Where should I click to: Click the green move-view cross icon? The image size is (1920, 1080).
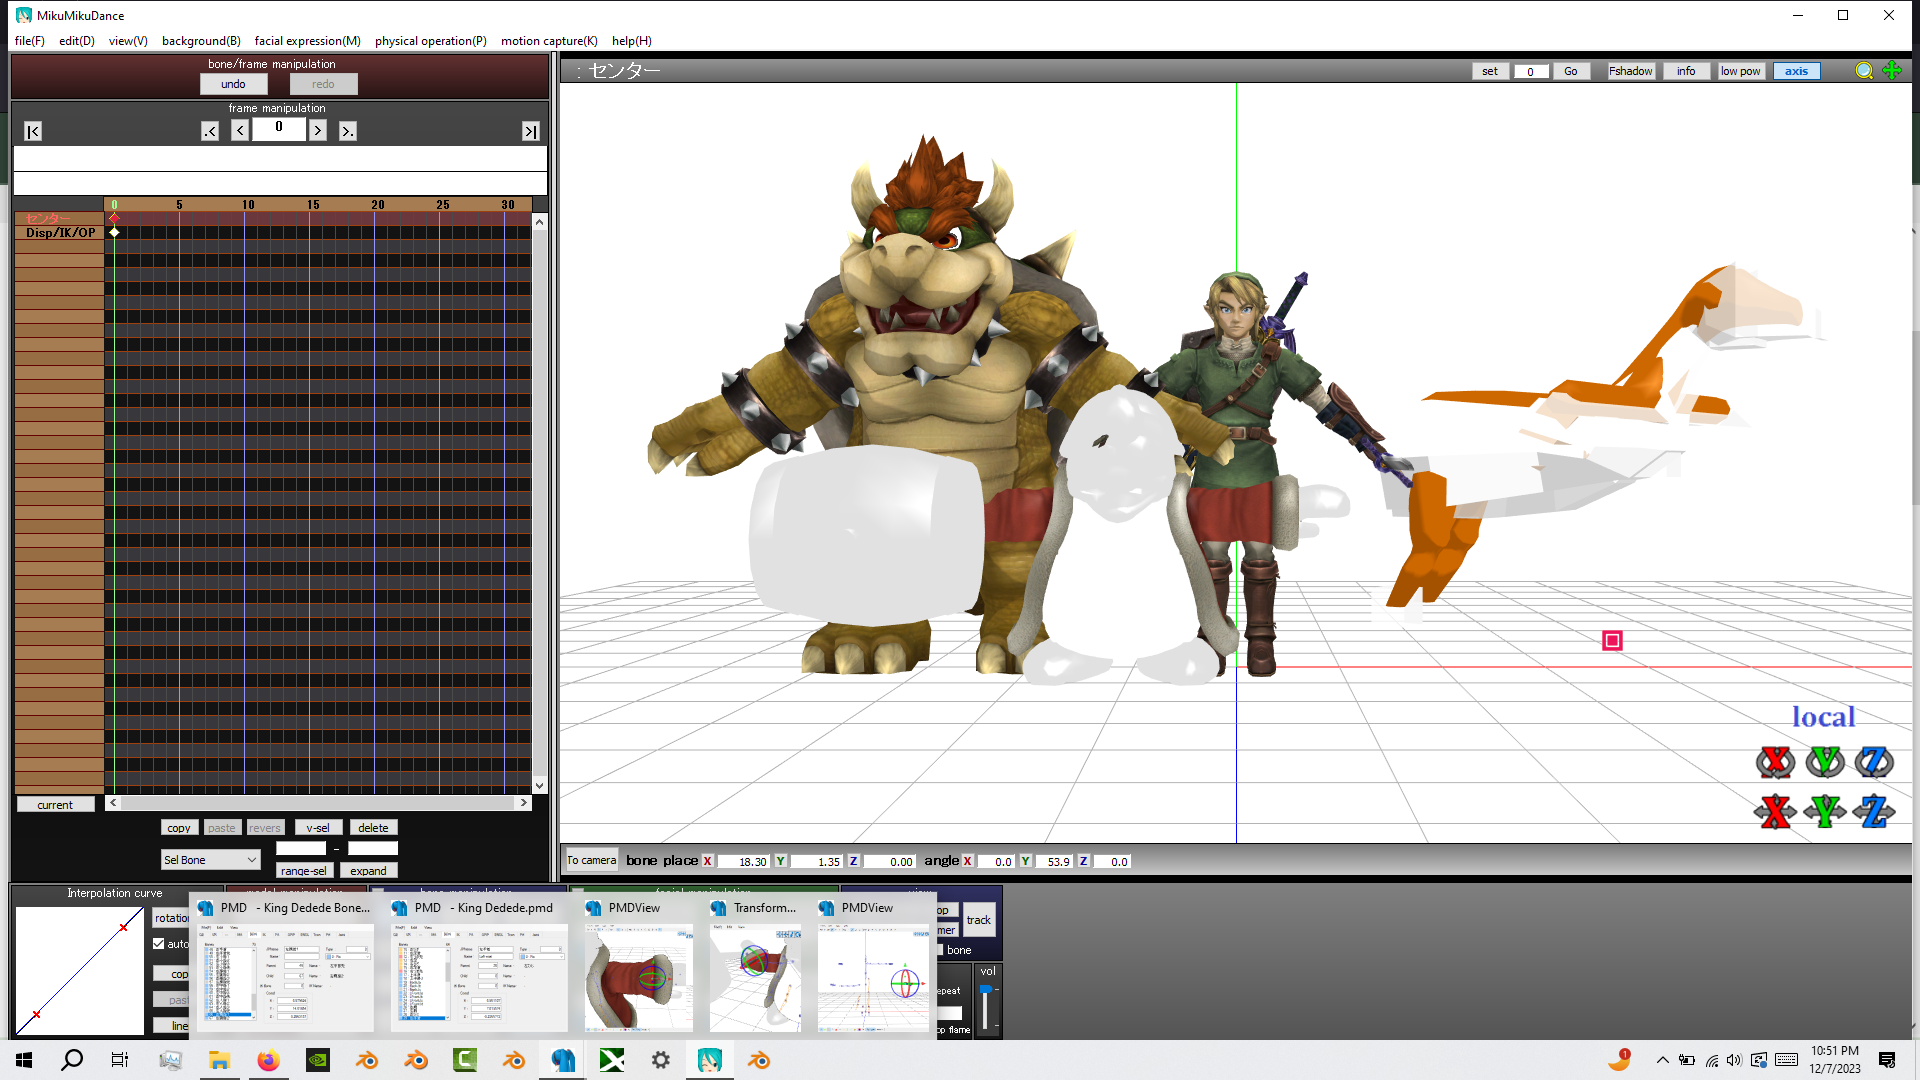click(x=1892, y=71)
